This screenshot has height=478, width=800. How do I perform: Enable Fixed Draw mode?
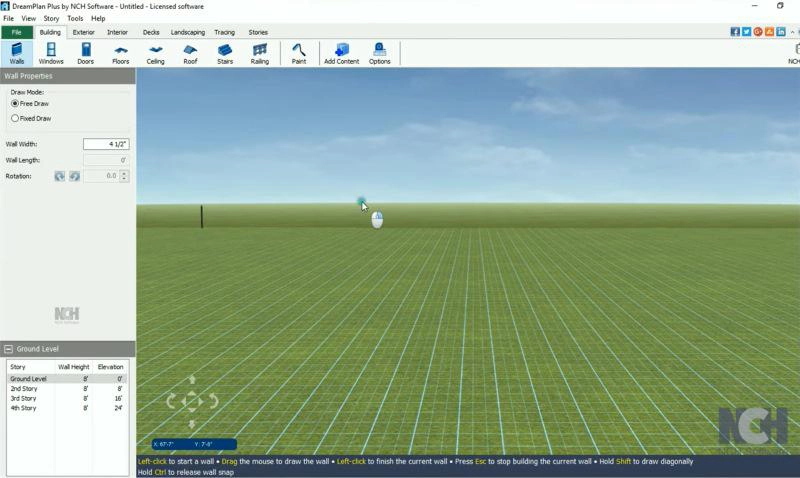(x=15, y=118)
